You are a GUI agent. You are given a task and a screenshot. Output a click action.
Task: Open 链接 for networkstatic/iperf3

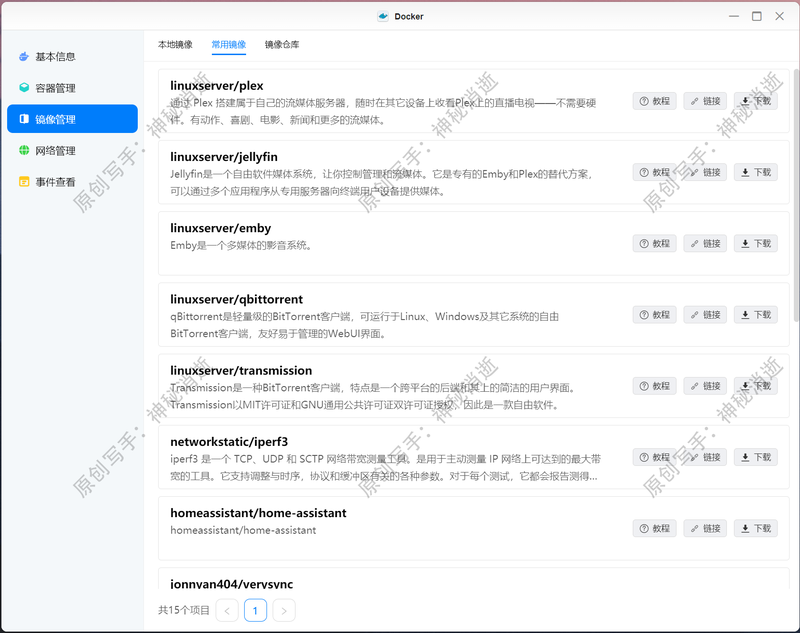tap(705, 457)
